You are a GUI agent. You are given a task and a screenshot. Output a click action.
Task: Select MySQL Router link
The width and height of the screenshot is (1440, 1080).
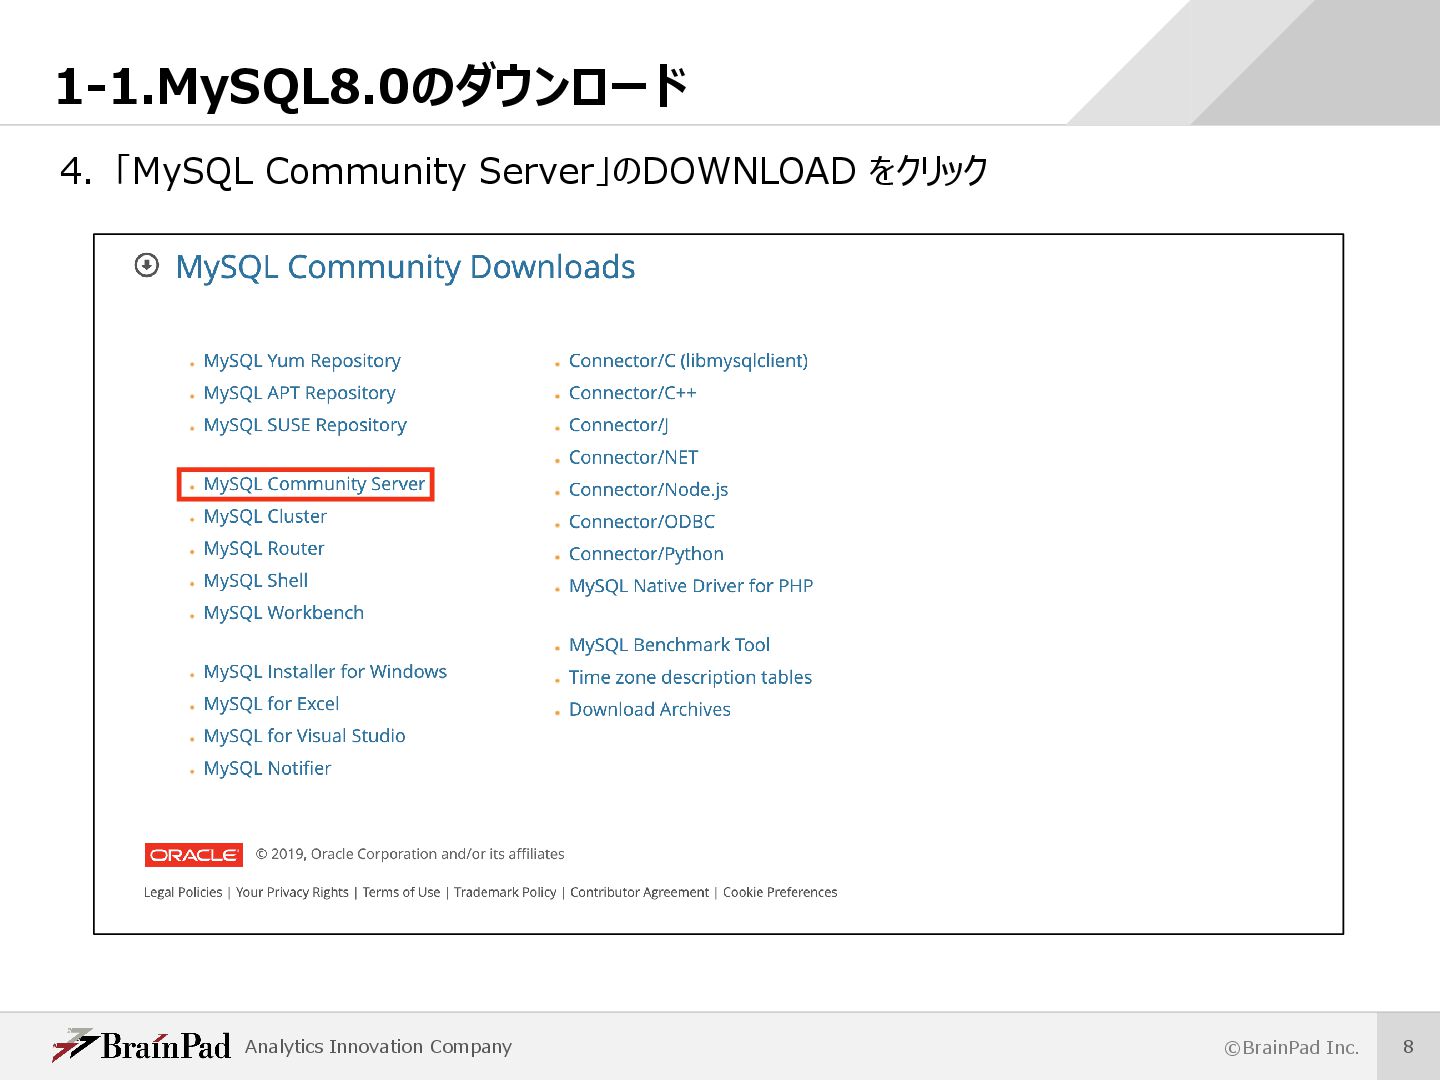point(264,549)
